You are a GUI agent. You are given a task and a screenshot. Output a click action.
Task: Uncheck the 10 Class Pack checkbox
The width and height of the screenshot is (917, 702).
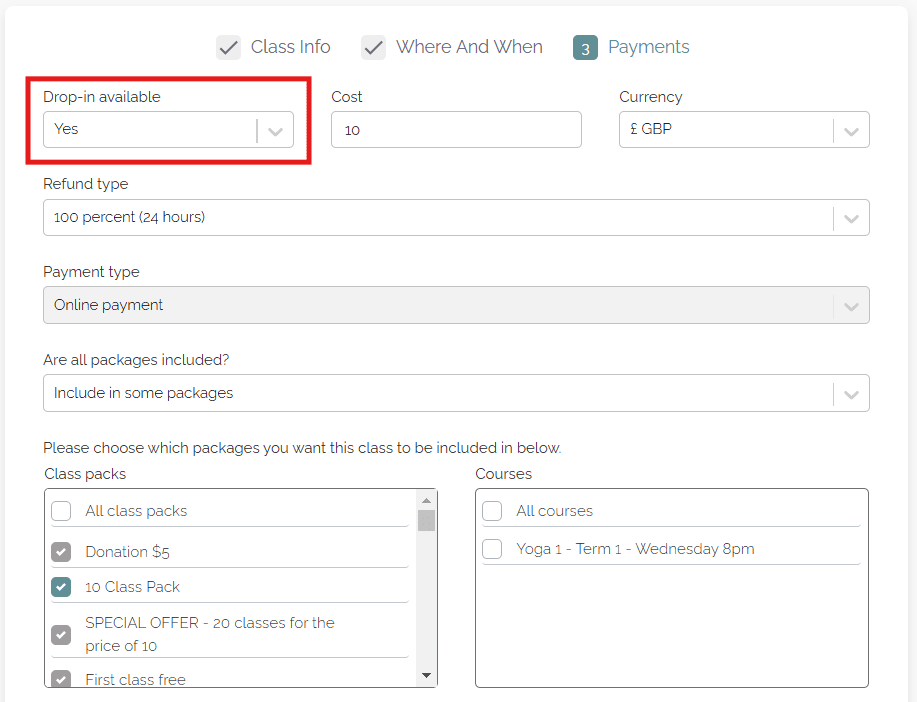pos(62,587)
